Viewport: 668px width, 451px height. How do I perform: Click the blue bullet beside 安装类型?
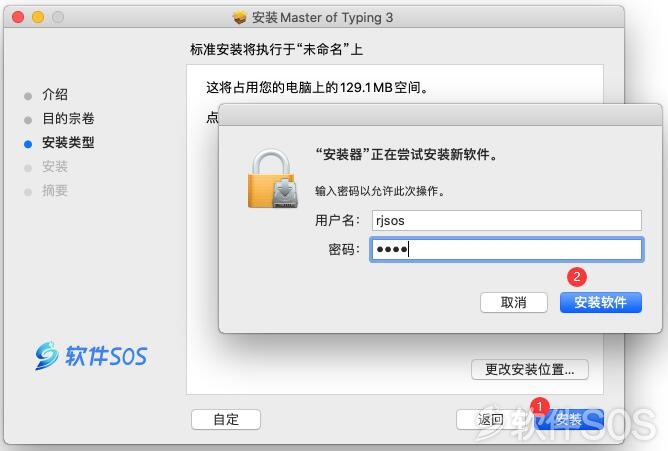[x=28, y=144]
